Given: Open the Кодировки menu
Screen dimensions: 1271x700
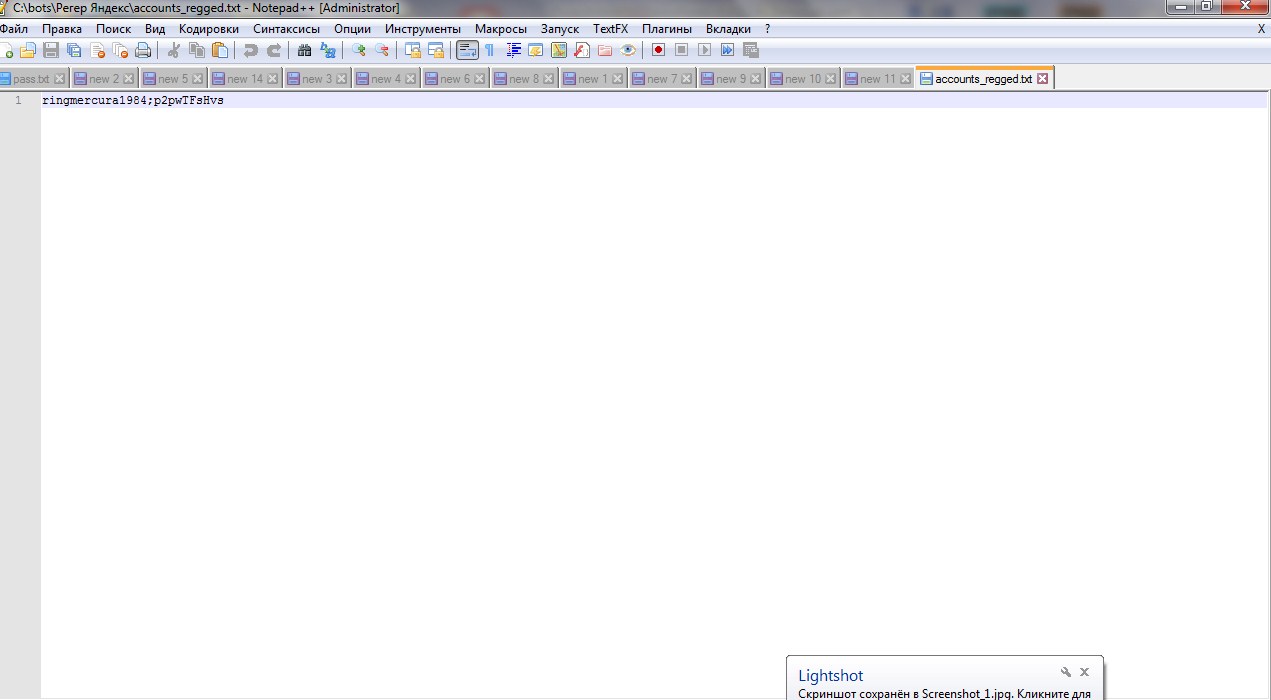Looking at the screenshot, I should tap(209, 29).
